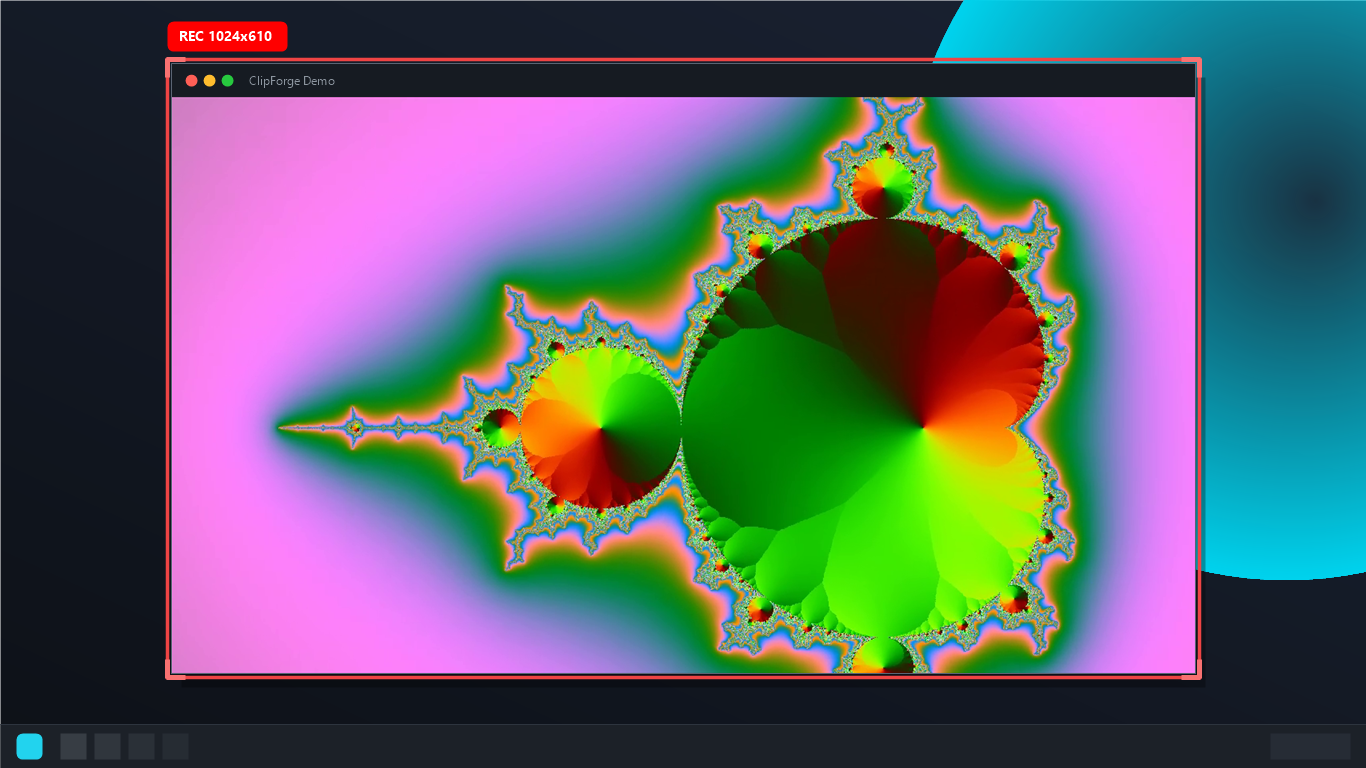1366x768 pixels.
Task: Click the red REC 1024x610 recording badge
Action: 227,36
